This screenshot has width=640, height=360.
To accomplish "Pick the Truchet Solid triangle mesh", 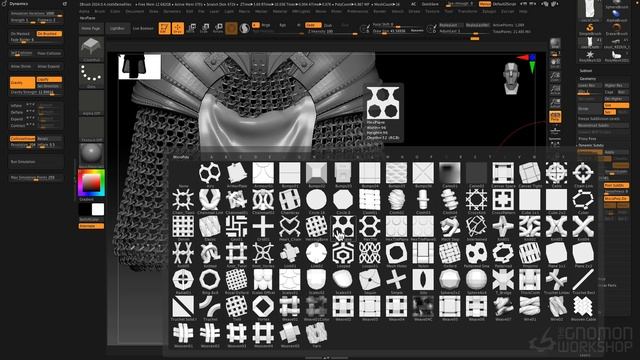I will click(183, 306).
